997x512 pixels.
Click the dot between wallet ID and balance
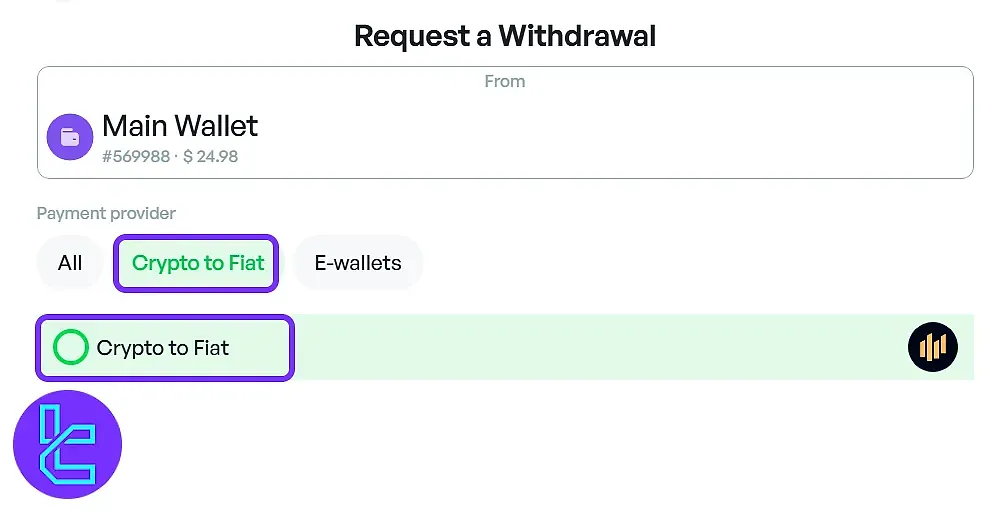tap(176, 156)
